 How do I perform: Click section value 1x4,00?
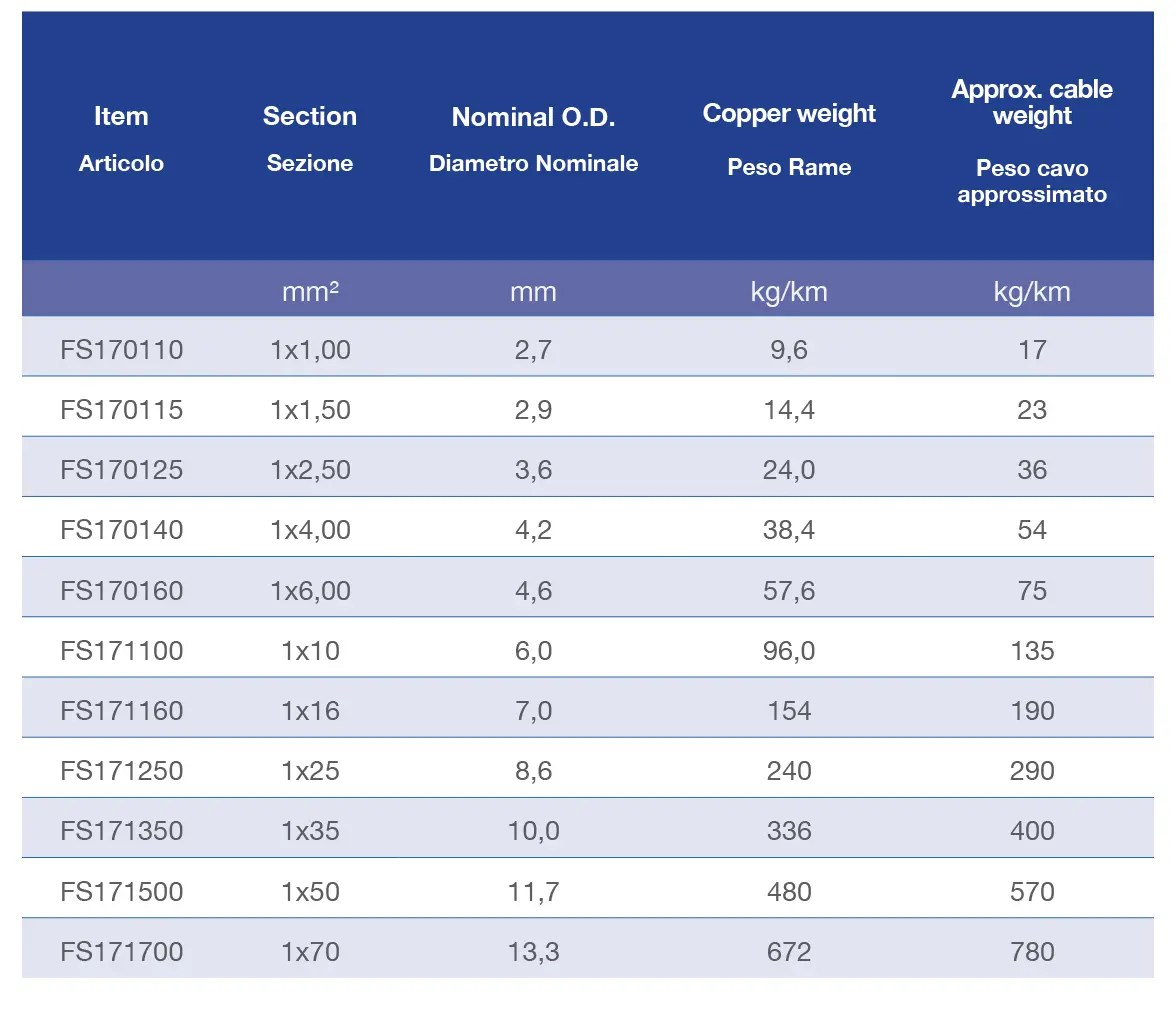click(310, 530)
